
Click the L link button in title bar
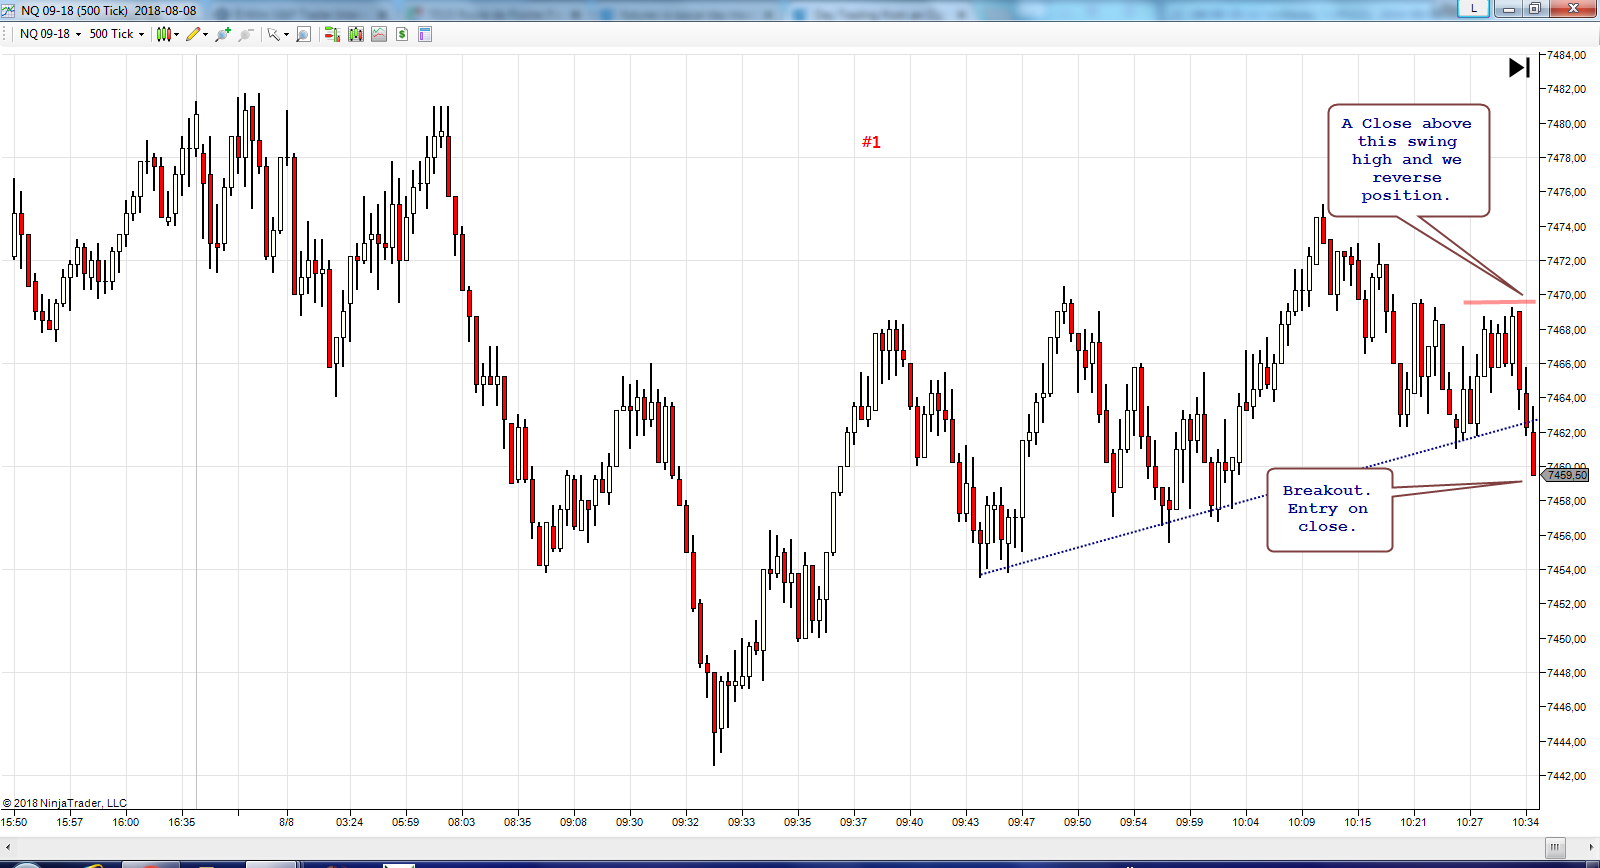point(1473,8)
